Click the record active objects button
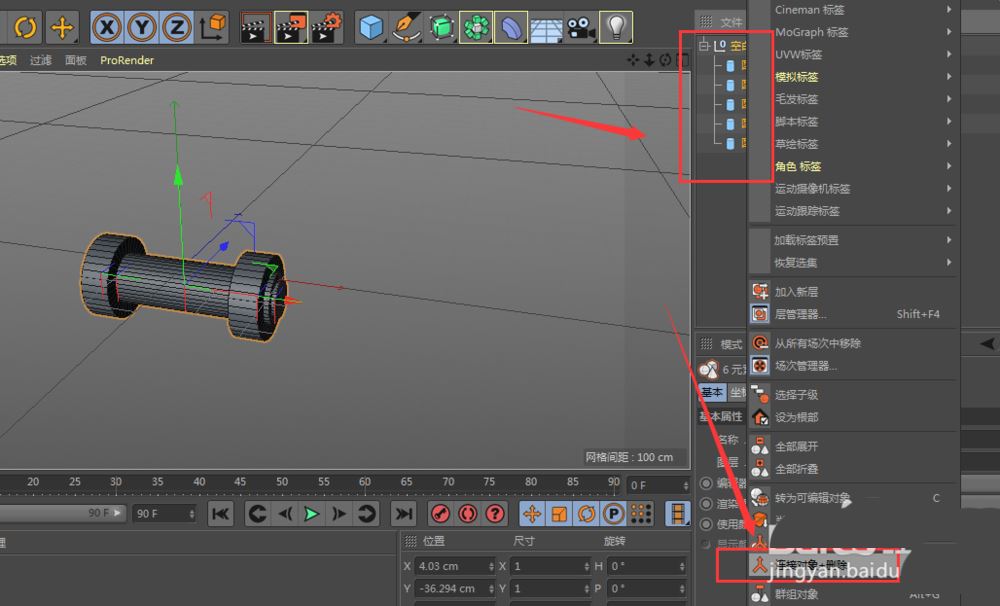 click(440, 514)
